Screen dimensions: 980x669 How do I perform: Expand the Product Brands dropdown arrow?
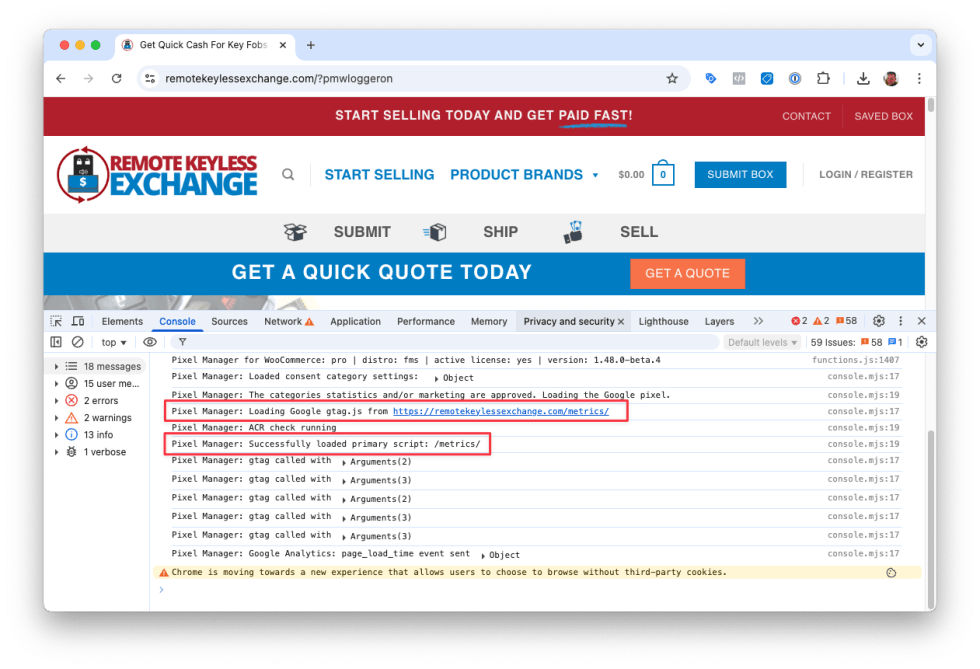pyautogui.click(x=595, y=175)
